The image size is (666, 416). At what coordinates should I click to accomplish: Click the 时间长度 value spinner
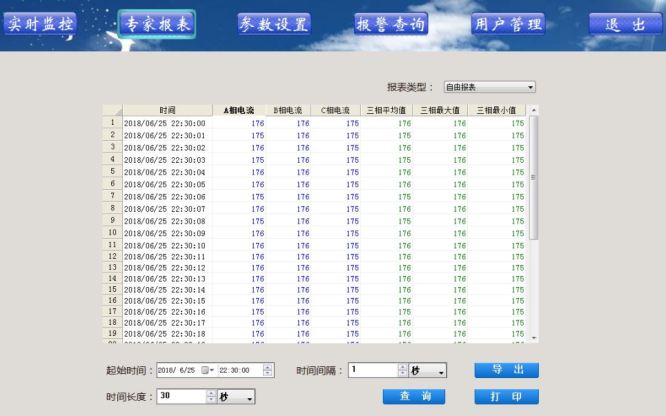coord(210,397)
